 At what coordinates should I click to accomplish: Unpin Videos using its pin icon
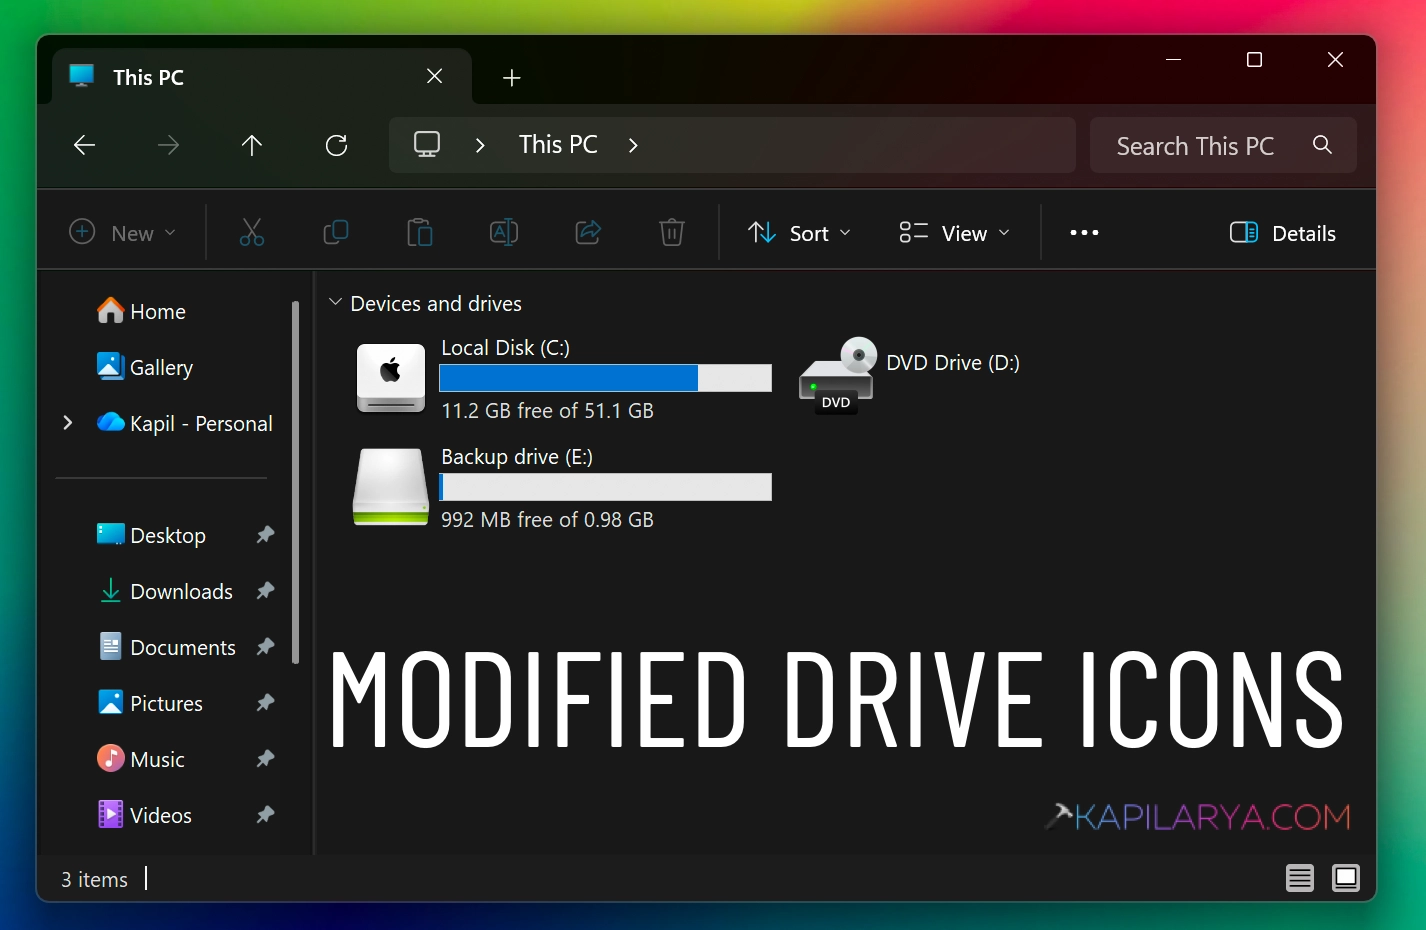[x=265, y=815]
